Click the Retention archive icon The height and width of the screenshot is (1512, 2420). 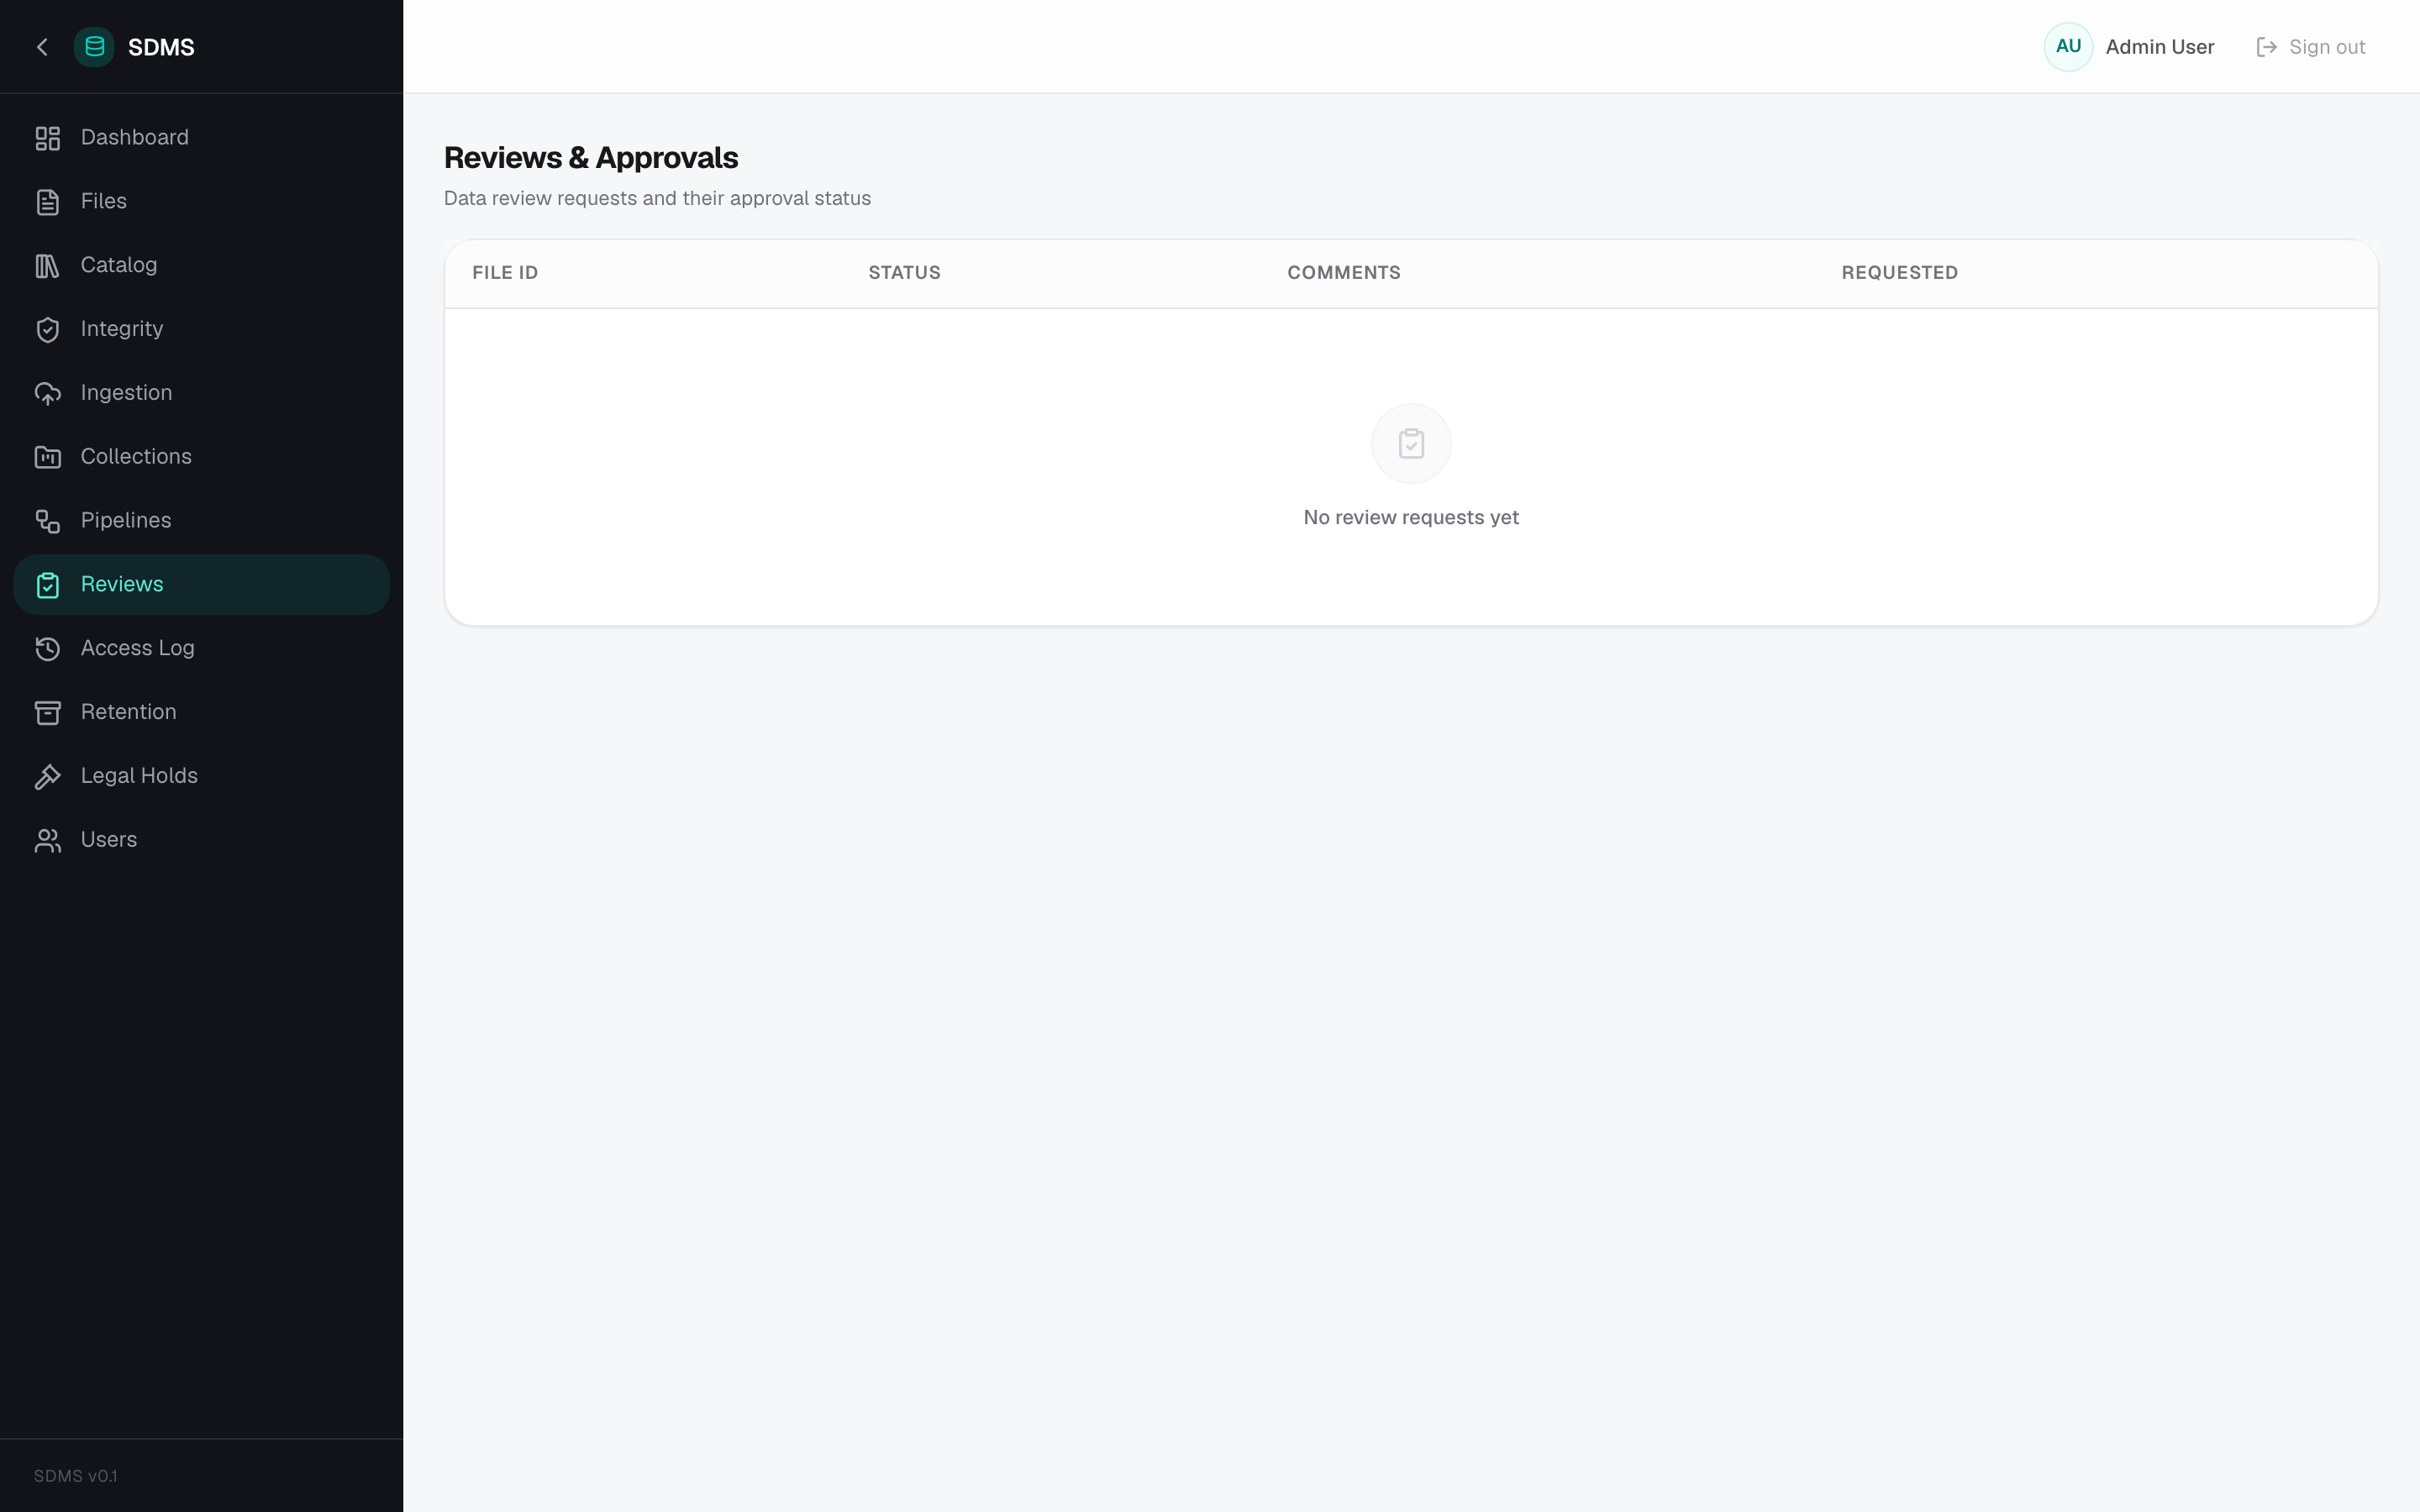click(48, 713)
